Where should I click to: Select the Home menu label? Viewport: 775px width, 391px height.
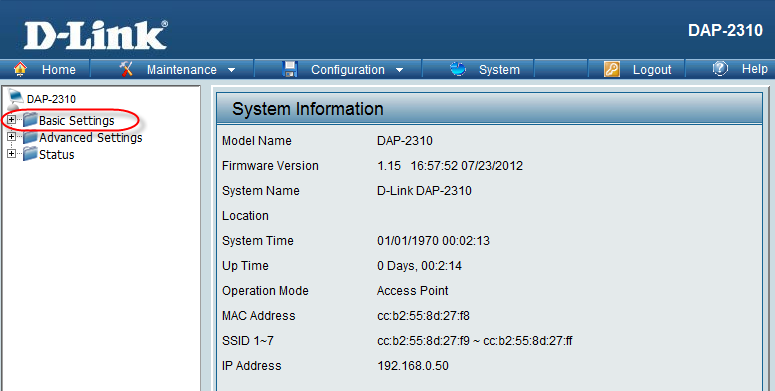(59, 70)
